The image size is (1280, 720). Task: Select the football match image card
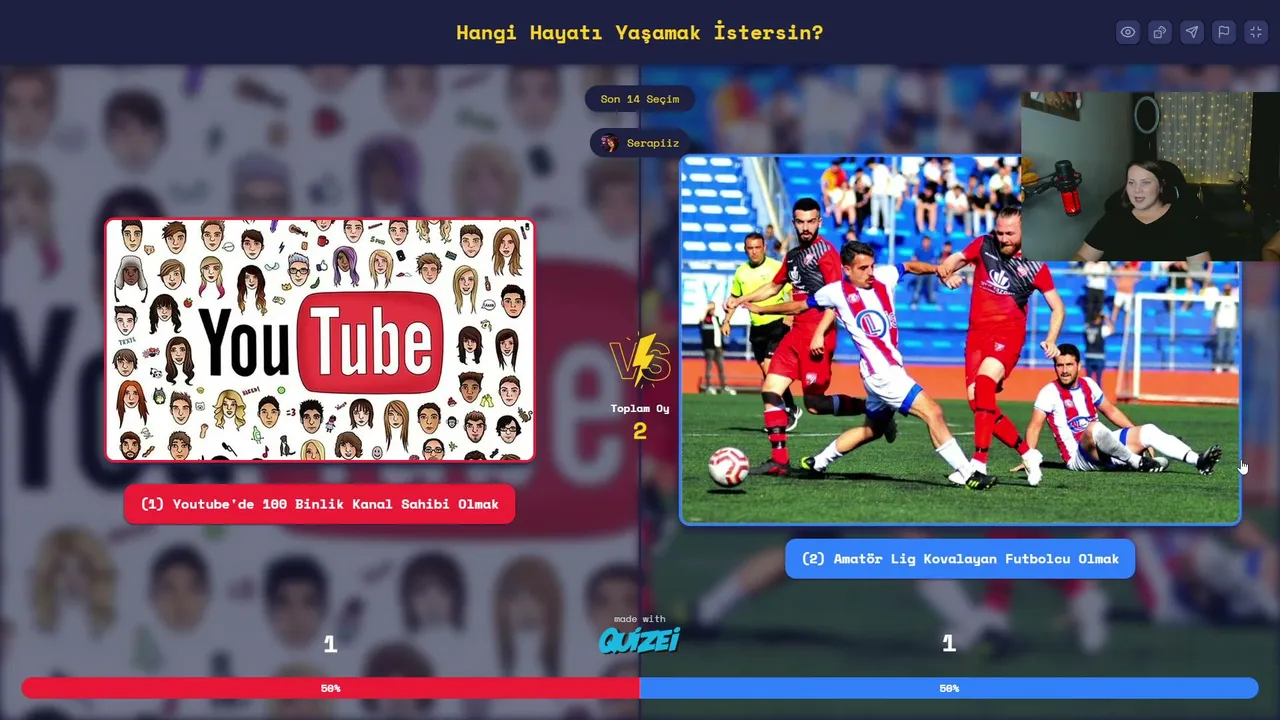coord(960,340)
